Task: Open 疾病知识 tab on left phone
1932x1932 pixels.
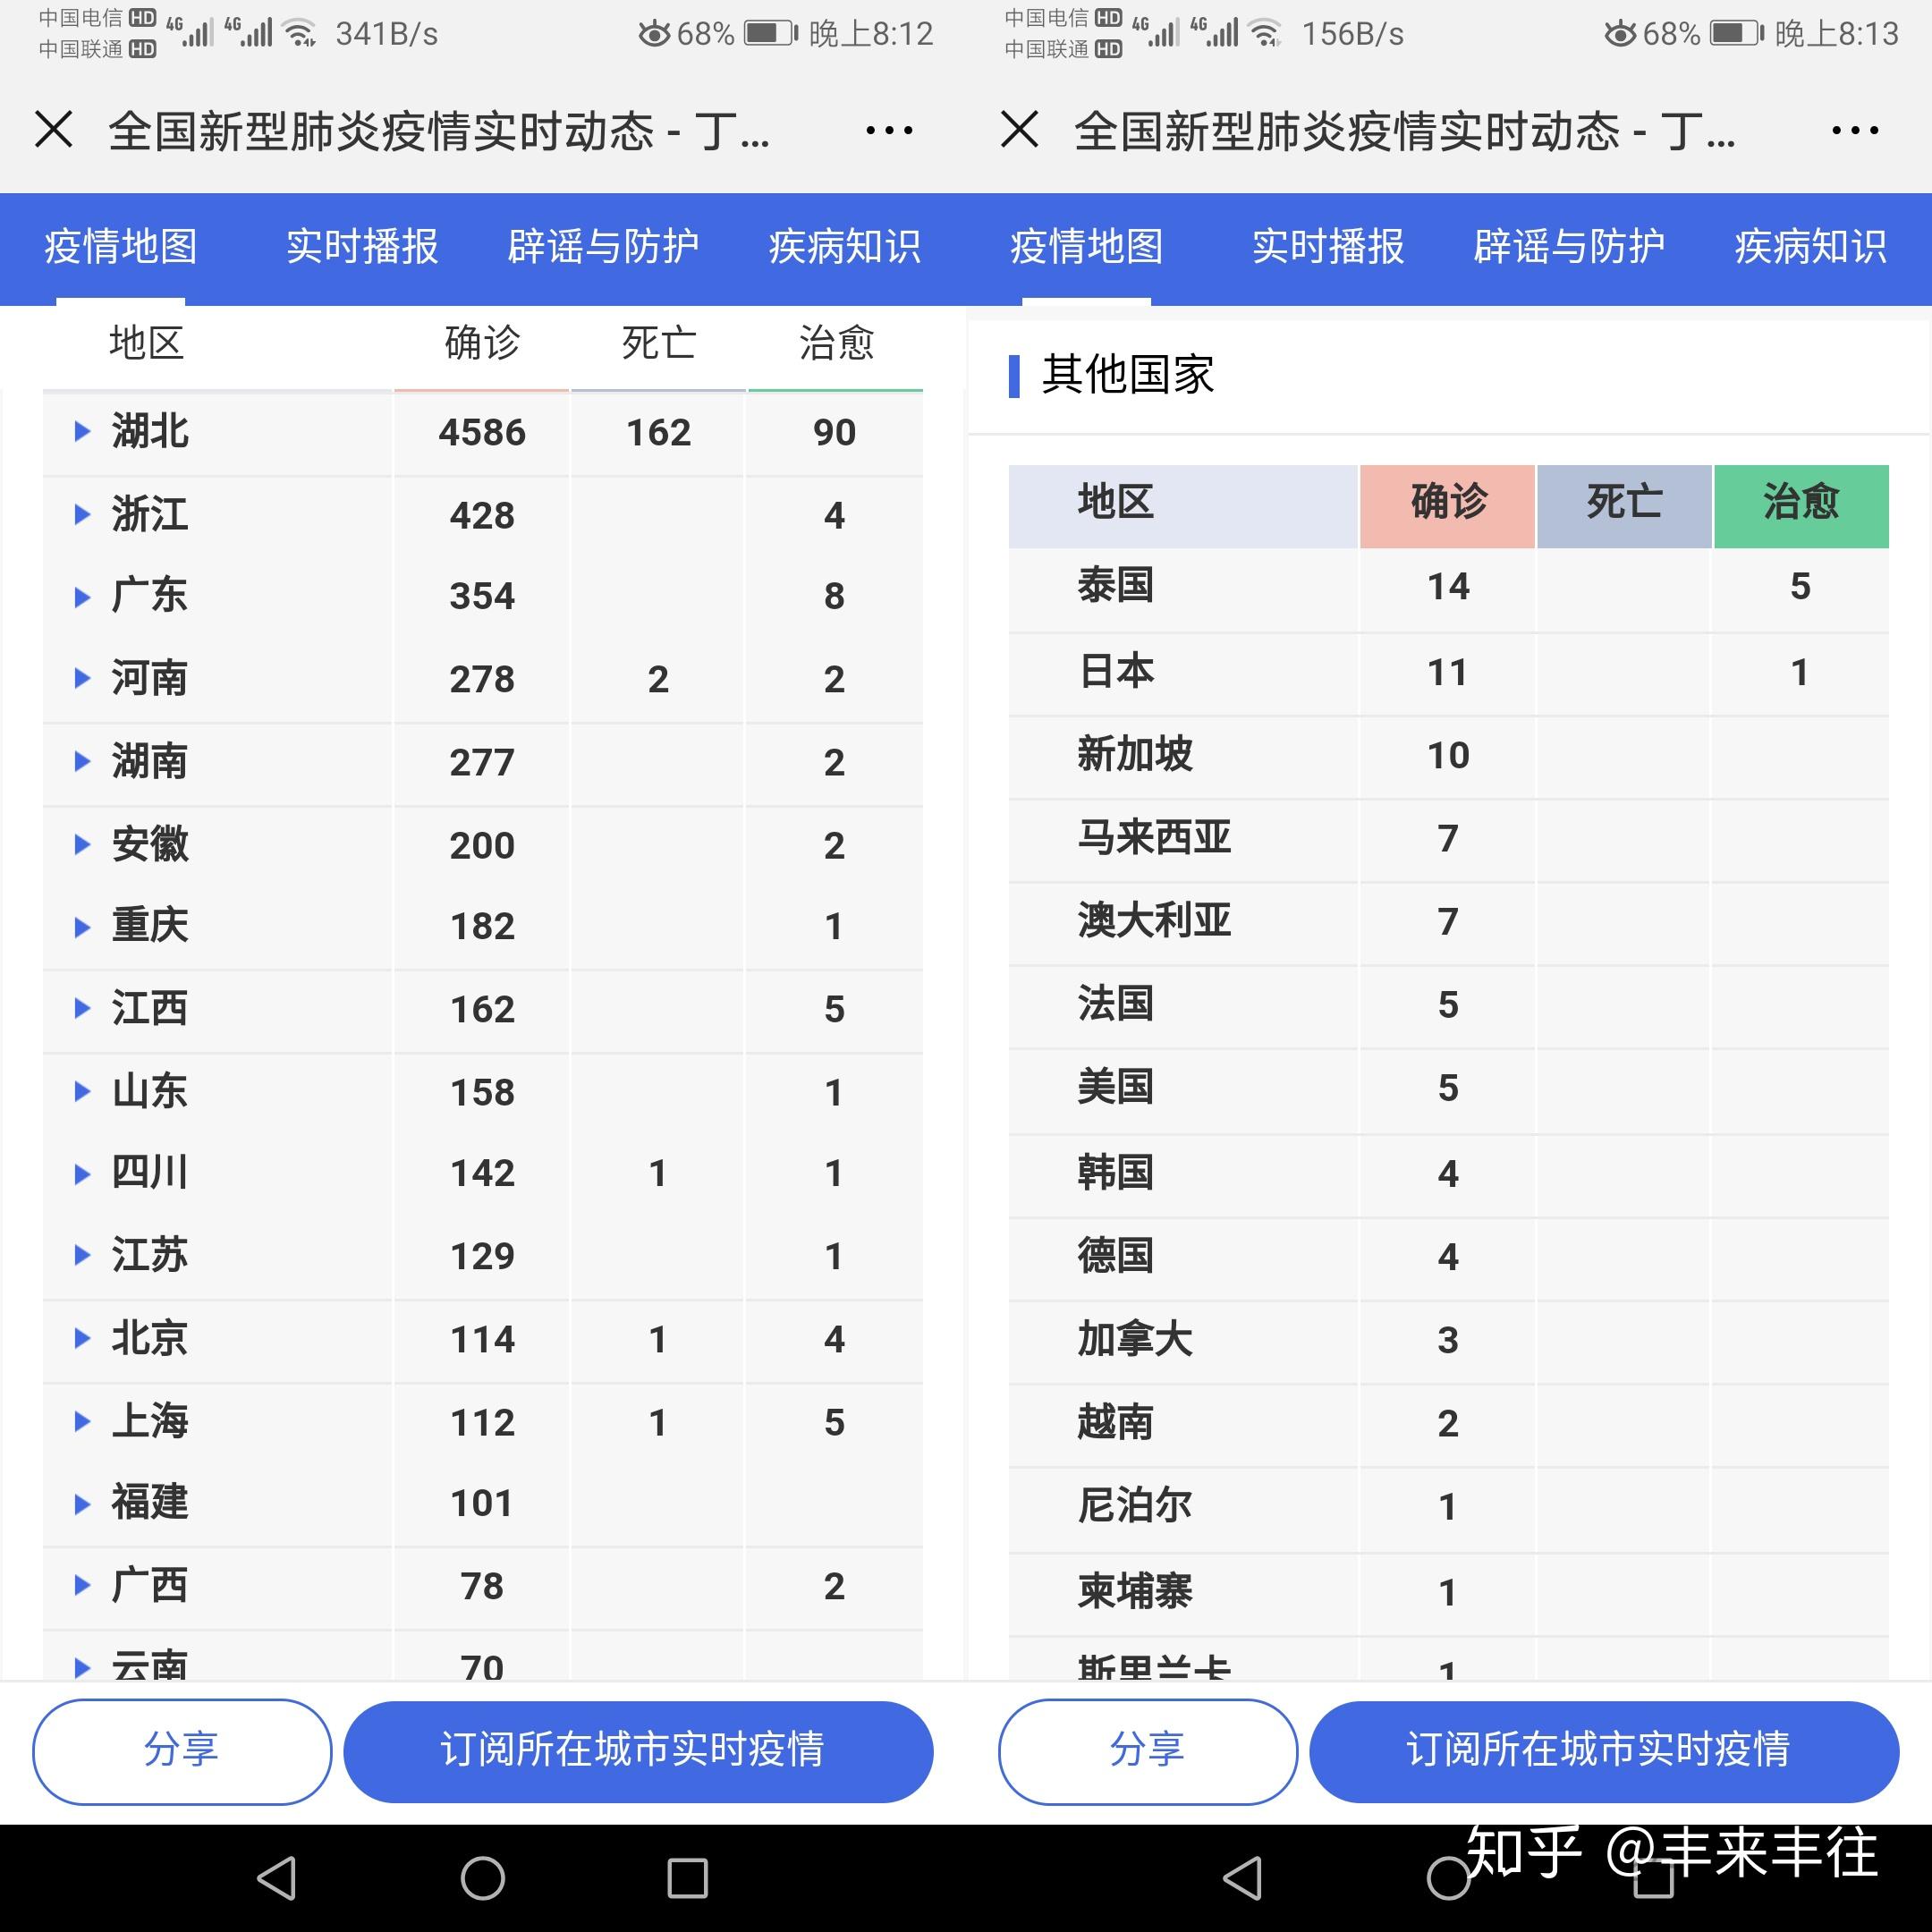Action: click(x=845, y=246)
